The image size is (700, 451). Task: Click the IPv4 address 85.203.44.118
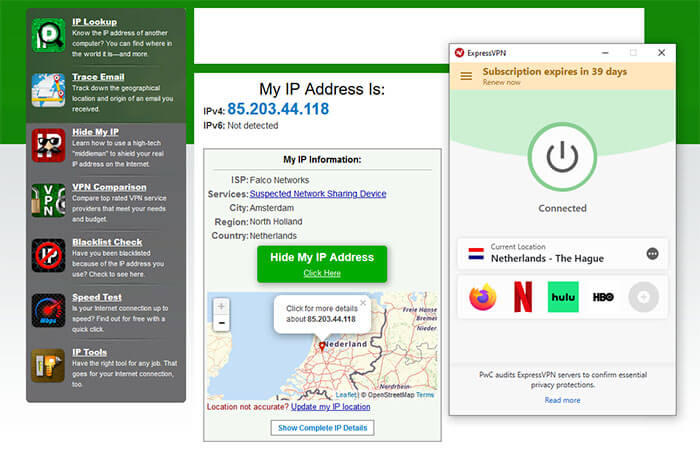pyautogui.click(x=278, y=109)
